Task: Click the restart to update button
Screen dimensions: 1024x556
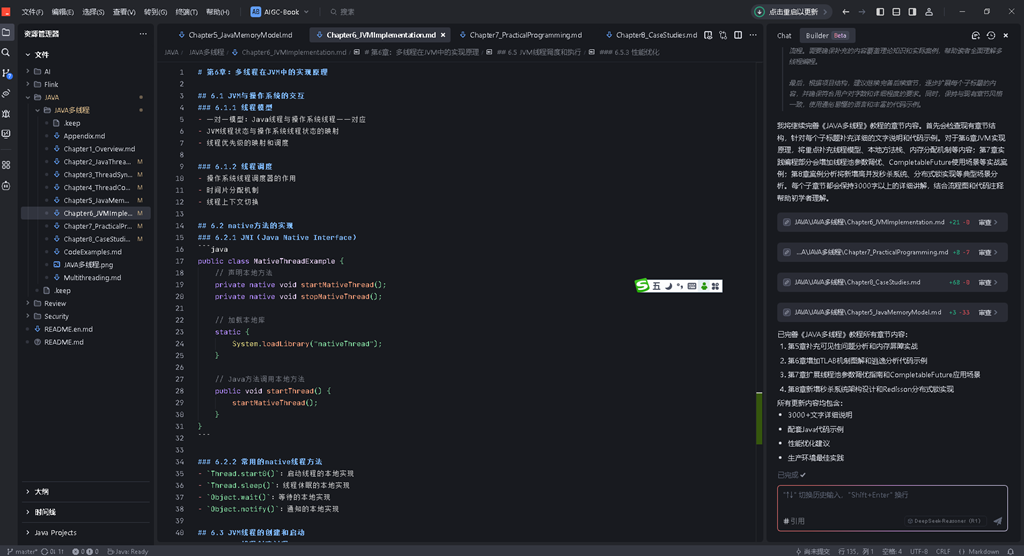Action: coord(792,12)
